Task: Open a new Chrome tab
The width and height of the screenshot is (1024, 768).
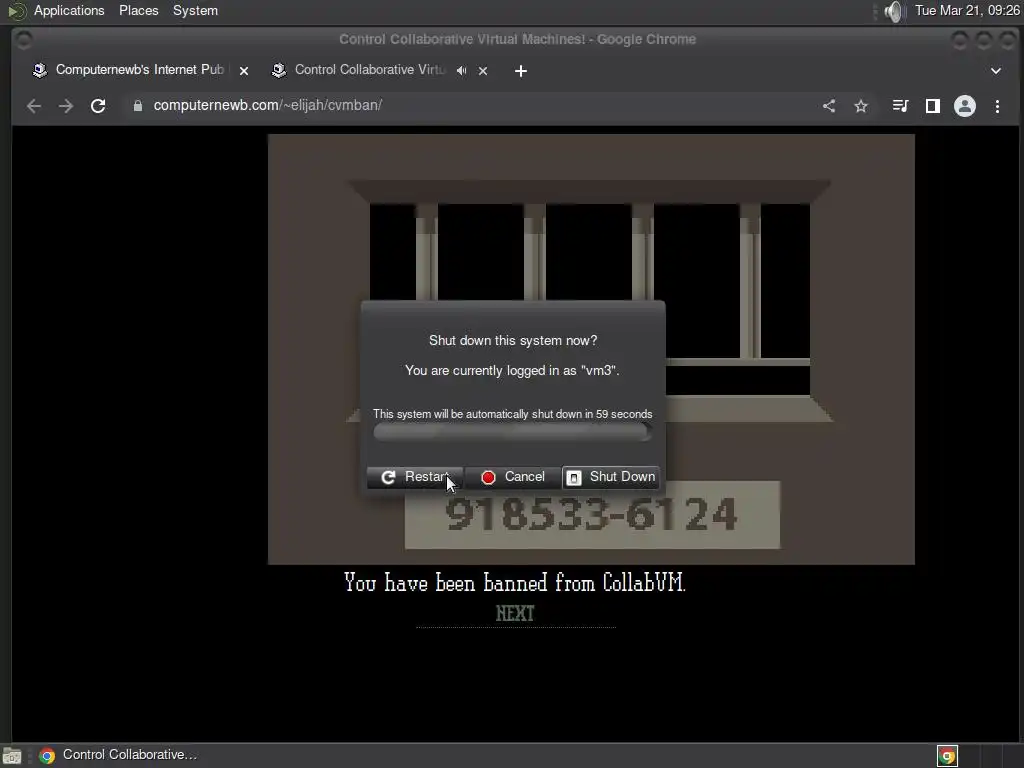Action: point(520,71)
